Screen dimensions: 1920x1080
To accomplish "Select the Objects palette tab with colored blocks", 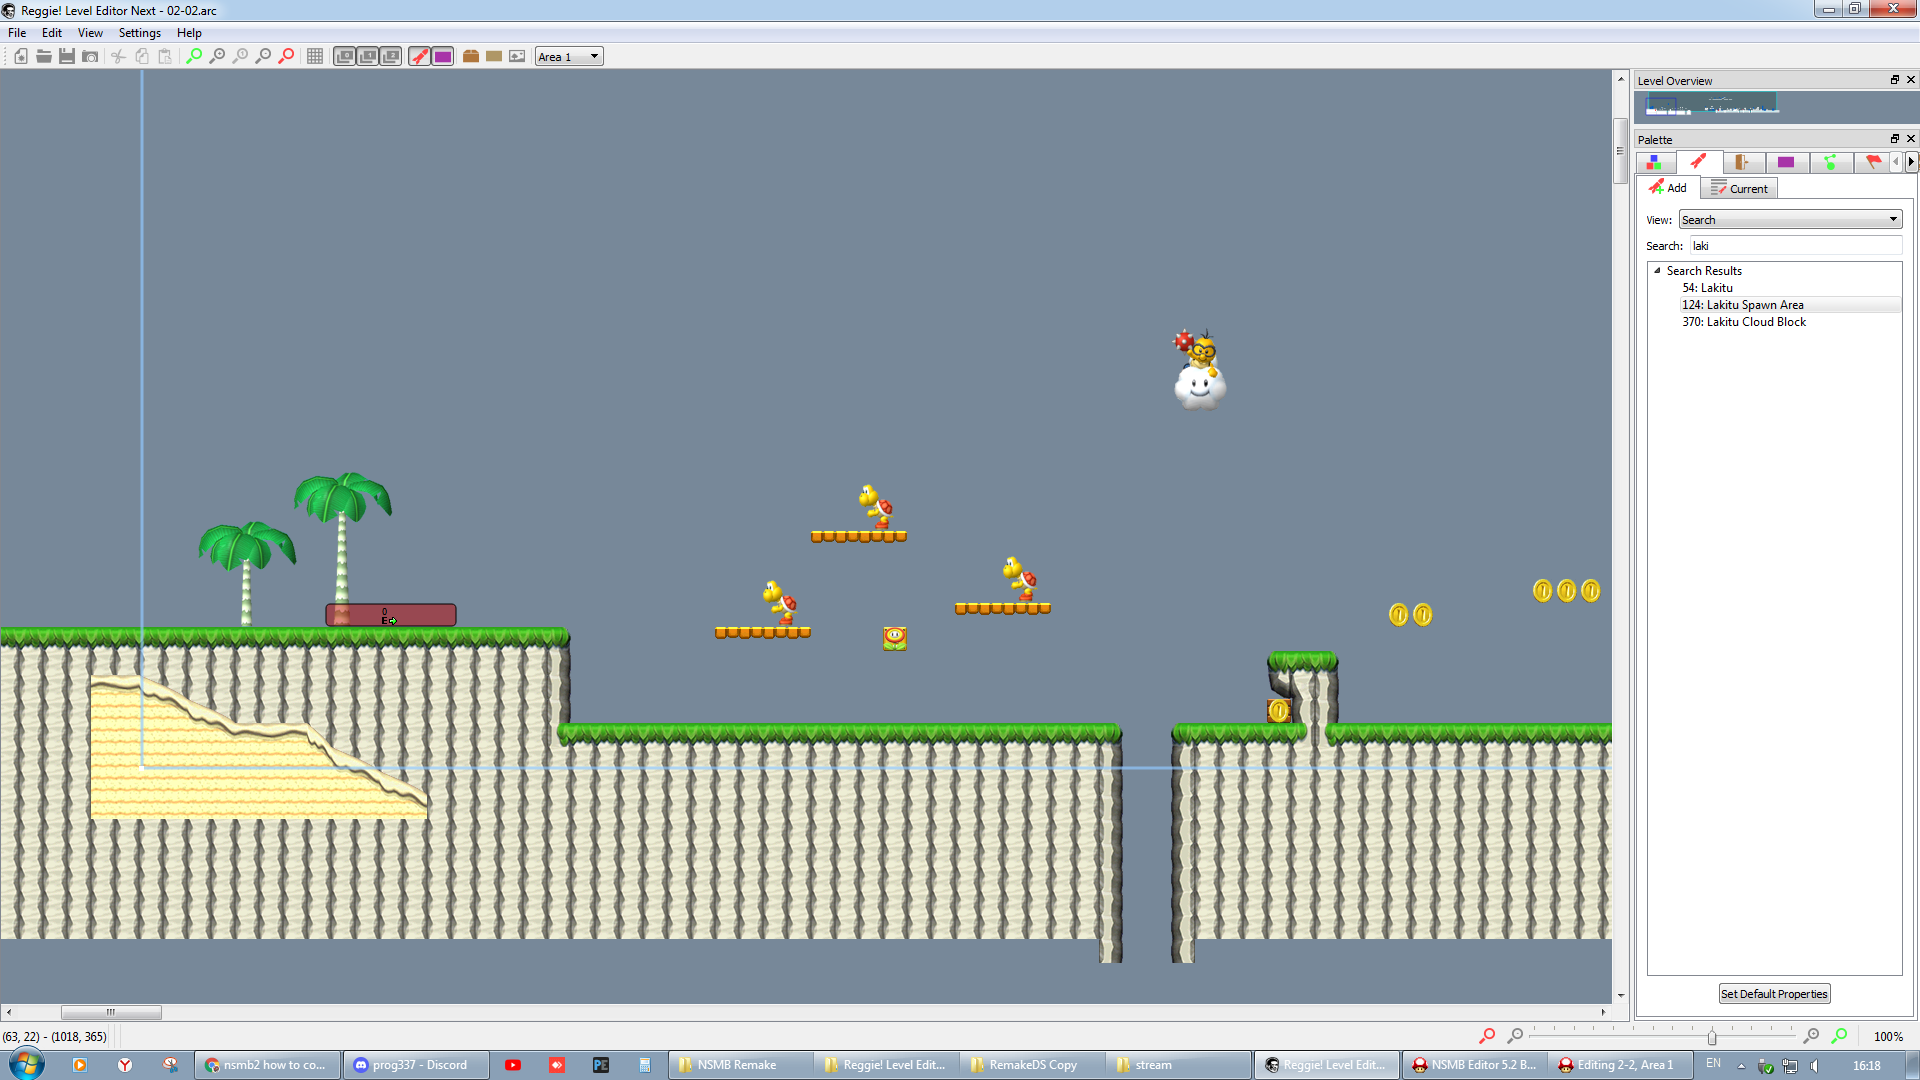I will (1654, 162).
